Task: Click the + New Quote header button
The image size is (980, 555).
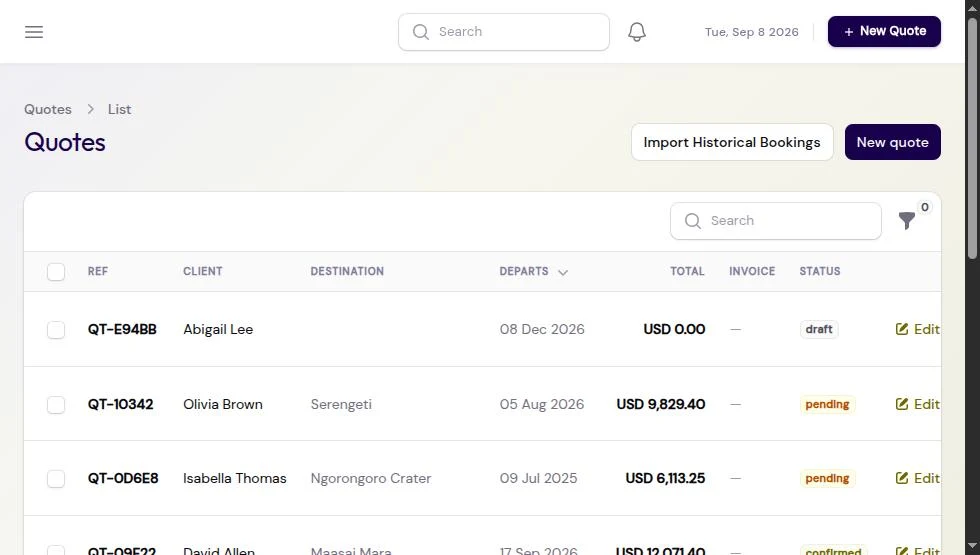Action: pos(884,31)
